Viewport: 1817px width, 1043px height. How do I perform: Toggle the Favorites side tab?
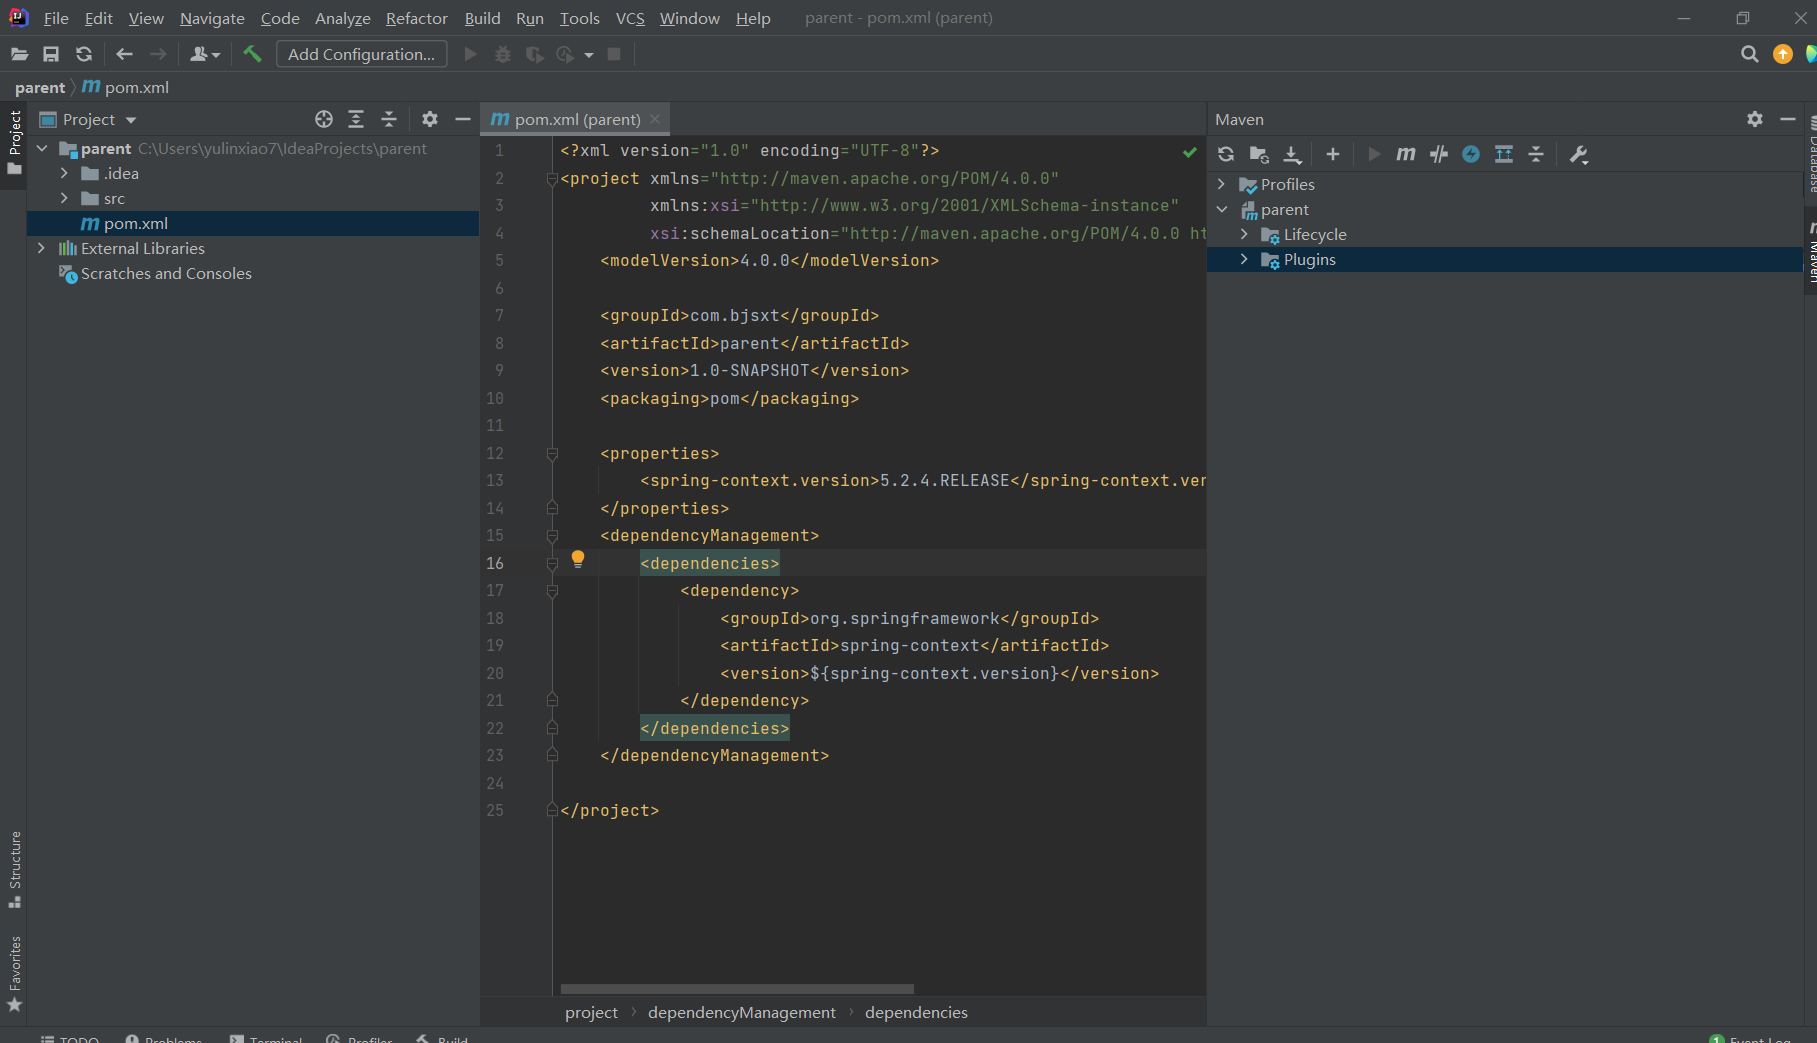click(15, 974)
